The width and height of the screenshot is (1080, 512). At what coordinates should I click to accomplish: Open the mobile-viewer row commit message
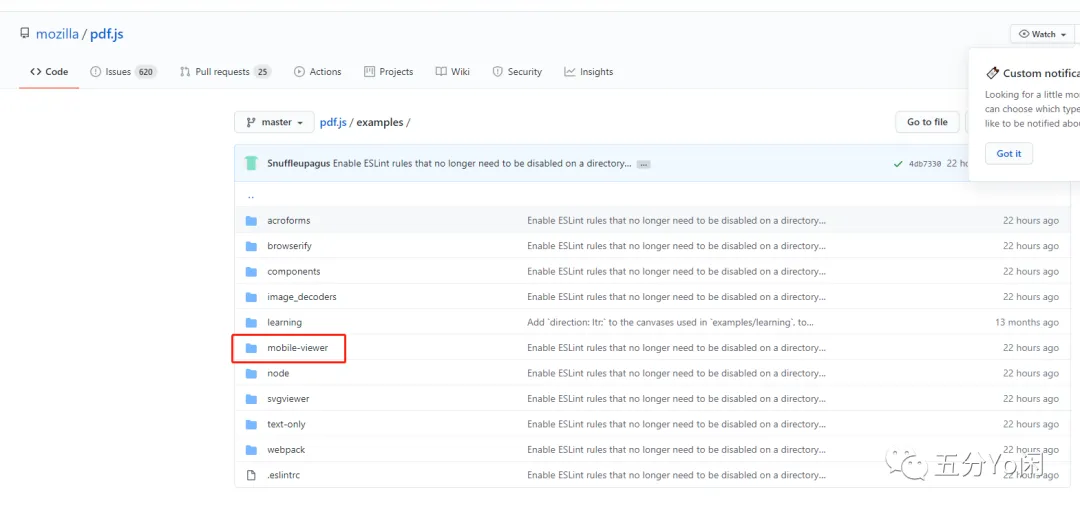[676, 348]
